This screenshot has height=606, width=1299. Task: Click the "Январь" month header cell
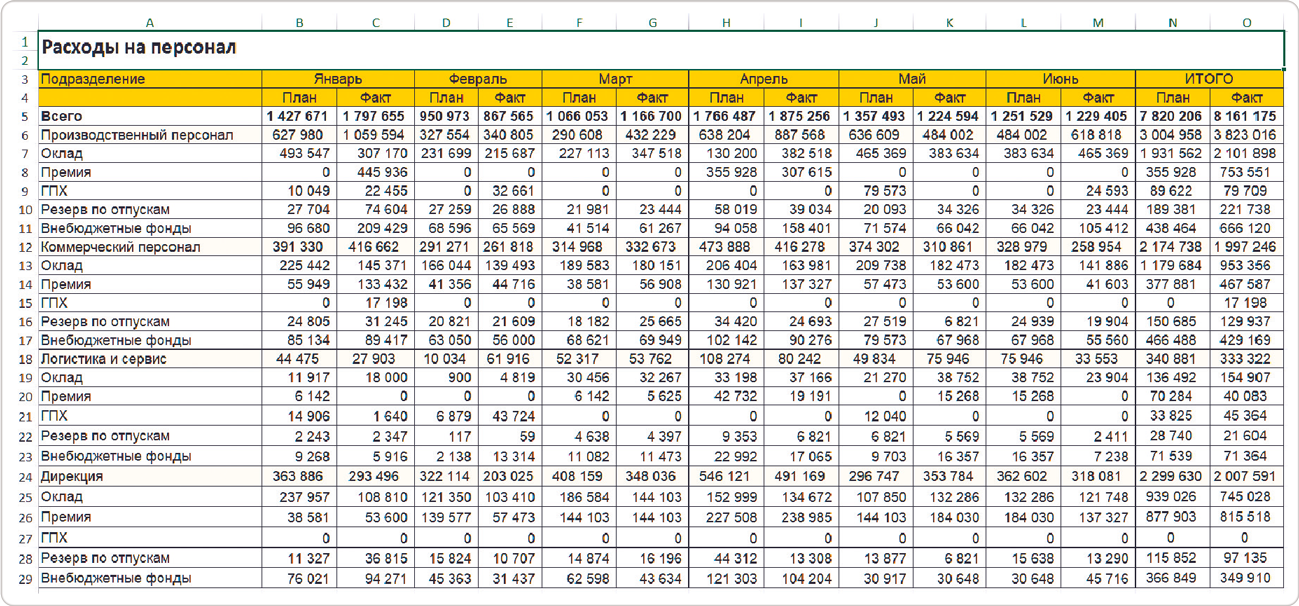coord(338,79)
